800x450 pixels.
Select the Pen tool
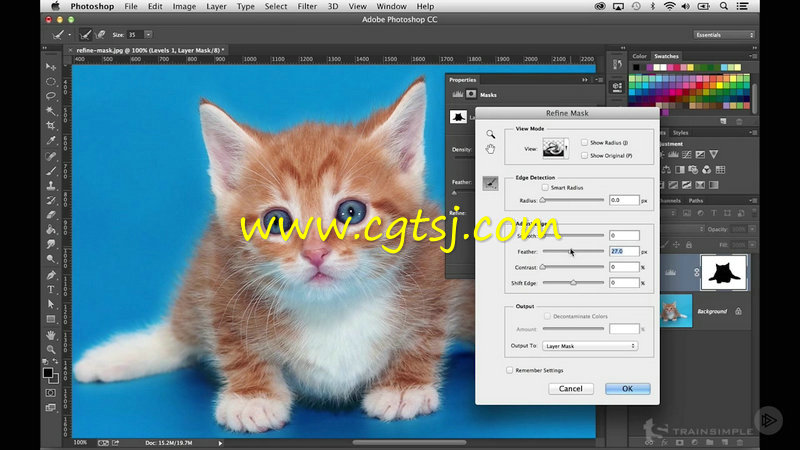click(x=51, y=275)
